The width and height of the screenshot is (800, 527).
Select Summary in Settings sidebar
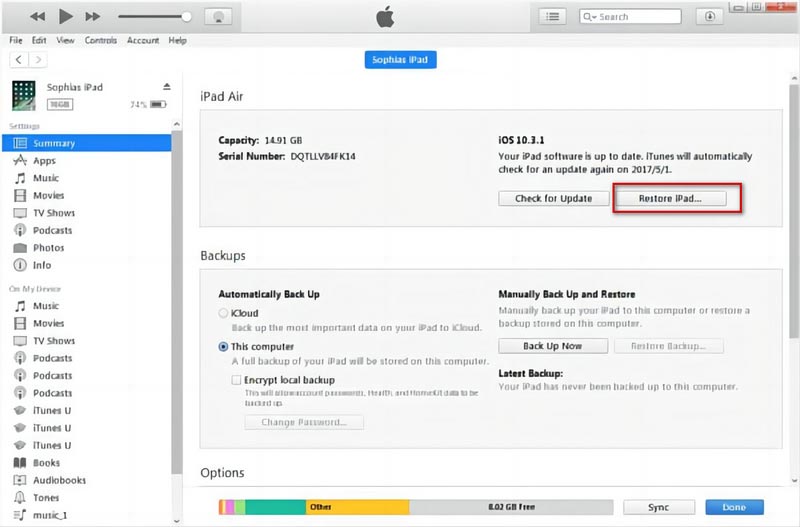tap(87, 143)
